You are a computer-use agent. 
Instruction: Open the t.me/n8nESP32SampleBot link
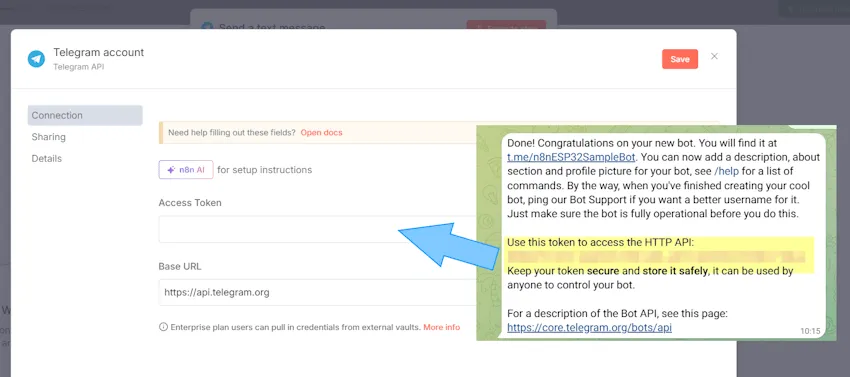571,158
